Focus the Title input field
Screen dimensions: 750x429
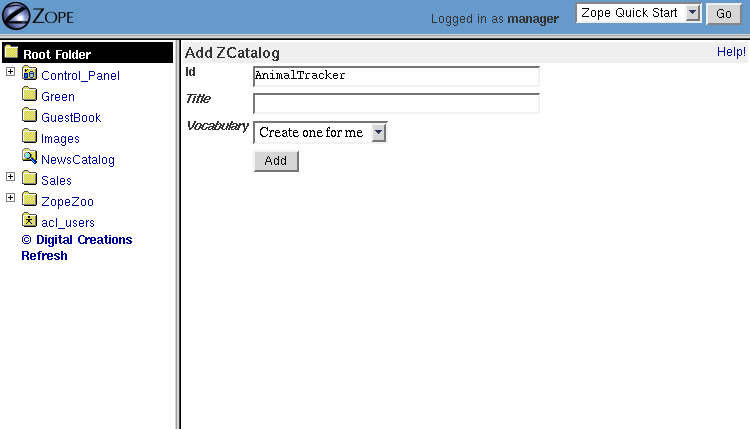tap(396, 103)
